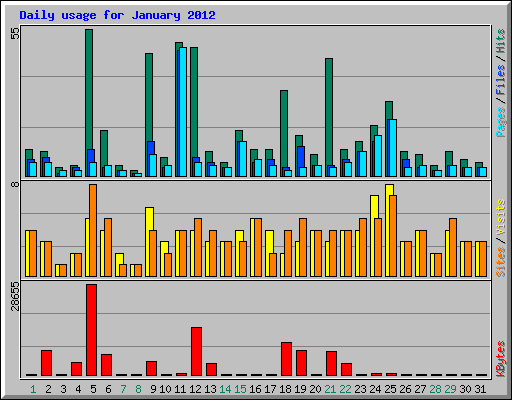Click the orange sites bar for day 3
This screenshot has height=400, width=512.
63,270
